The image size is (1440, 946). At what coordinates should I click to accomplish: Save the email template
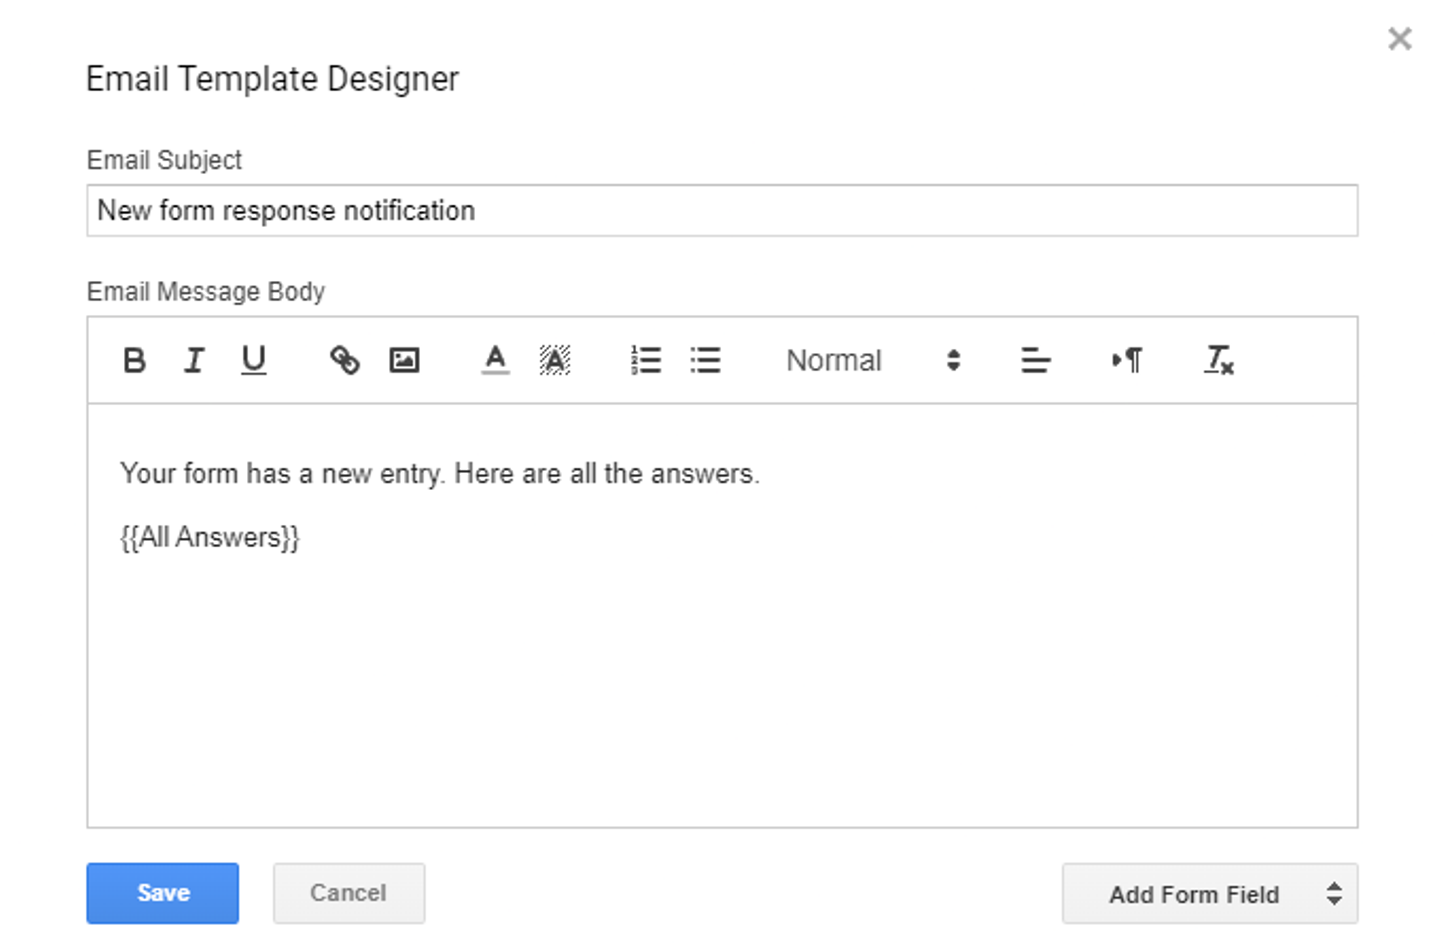[x=162, y=893]
